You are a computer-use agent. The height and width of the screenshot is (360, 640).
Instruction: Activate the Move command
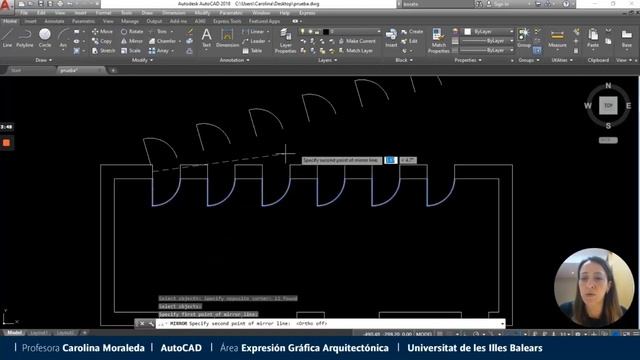(102, 31)
